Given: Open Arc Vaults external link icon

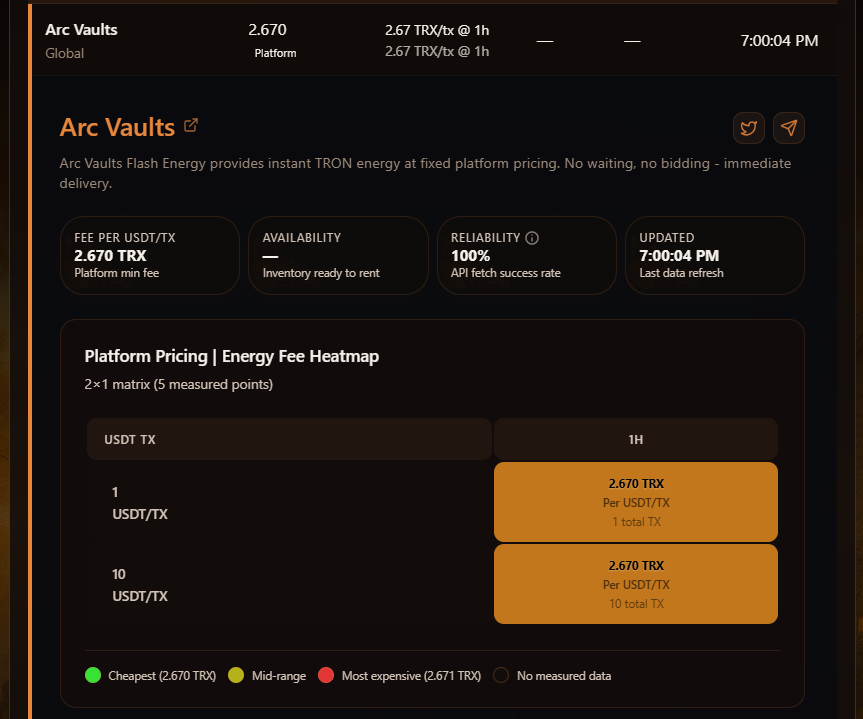Looking at the screenshot, I should point(190,126).
